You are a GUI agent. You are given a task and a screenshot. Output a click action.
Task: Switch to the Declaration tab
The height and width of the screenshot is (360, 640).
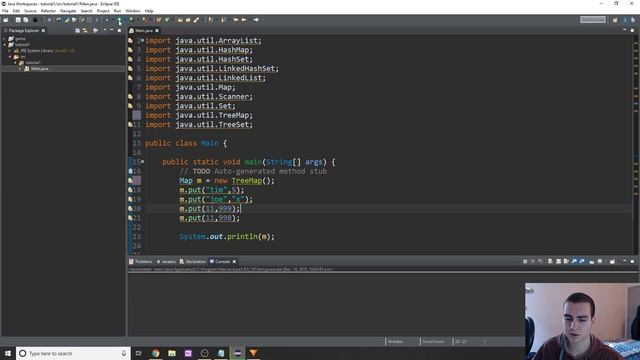click(193, 262)
